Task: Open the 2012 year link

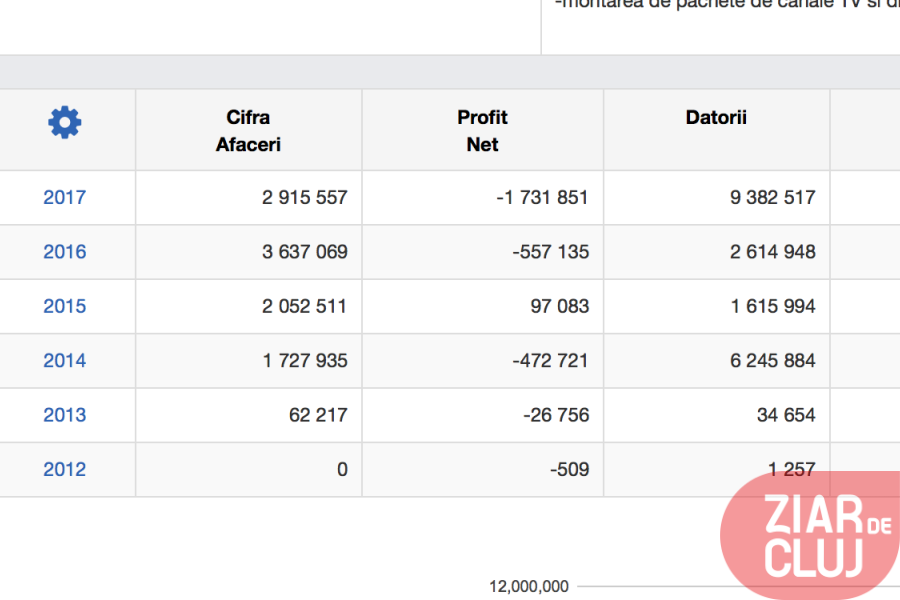Action: (65, 469)
